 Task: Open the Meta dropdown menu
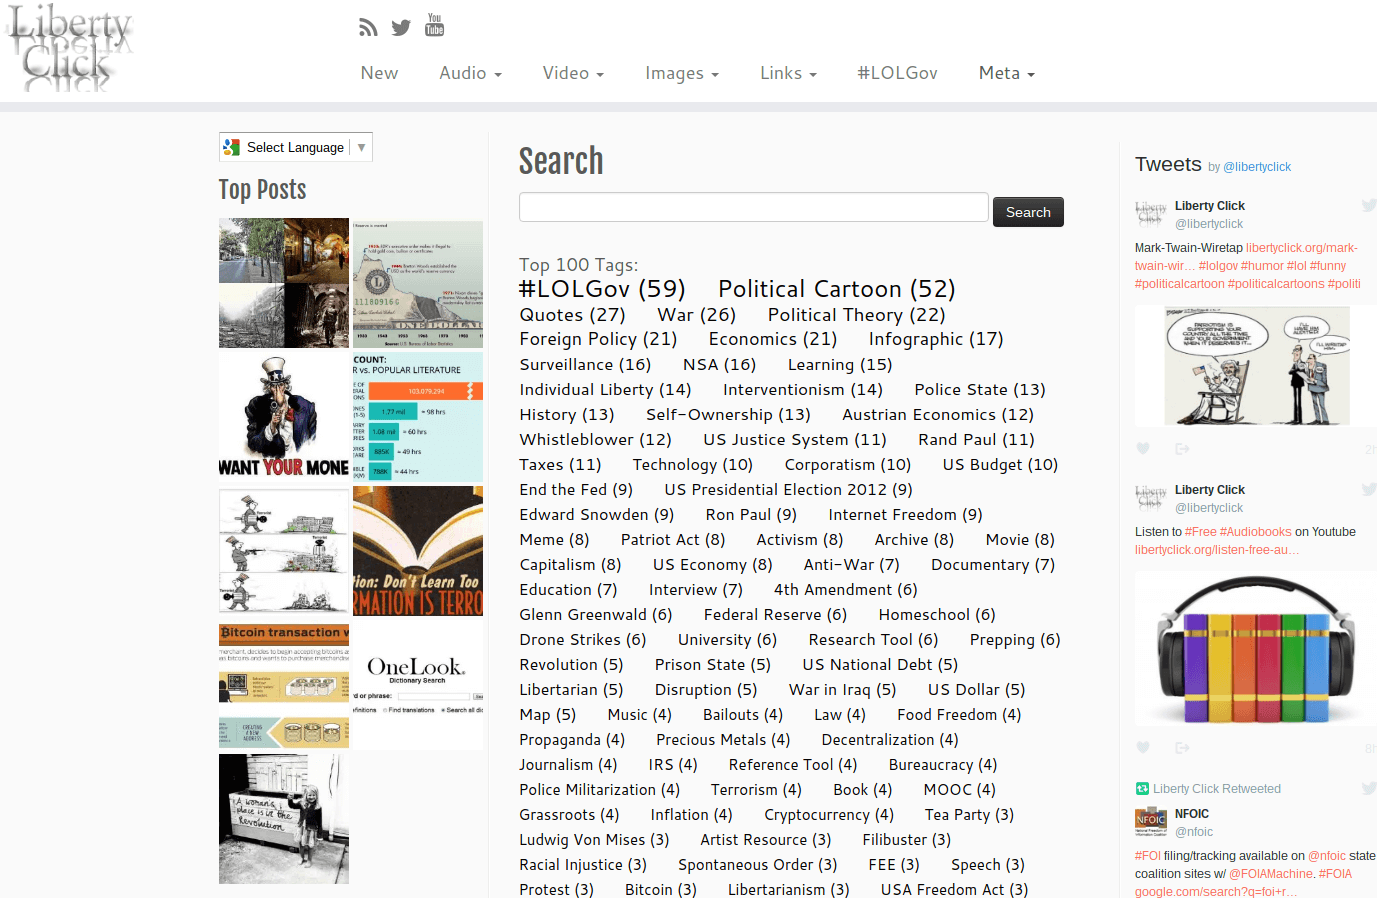1006,73
